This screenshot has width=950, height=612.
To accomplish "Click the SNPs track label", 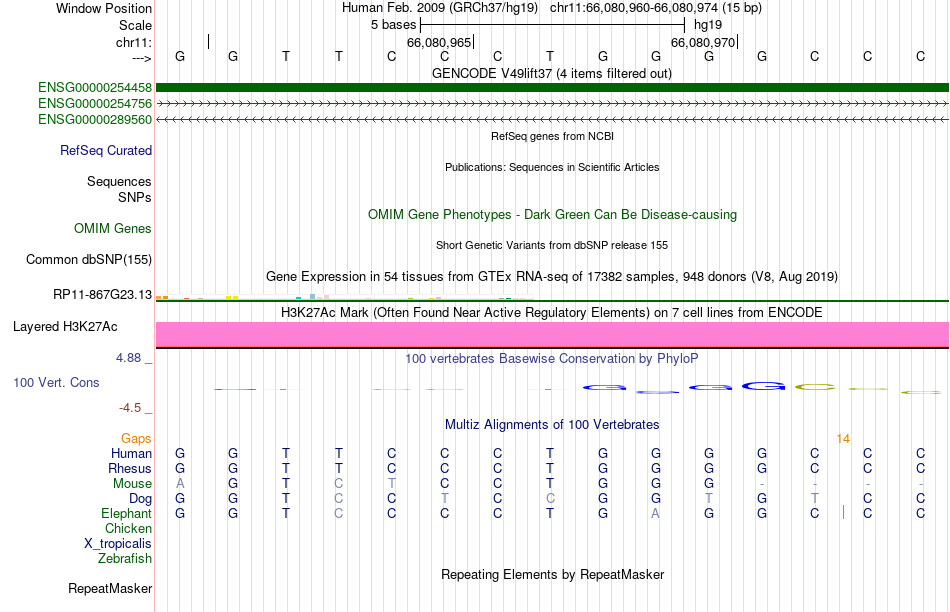I will pyautogui.click(x=135, y=197).
